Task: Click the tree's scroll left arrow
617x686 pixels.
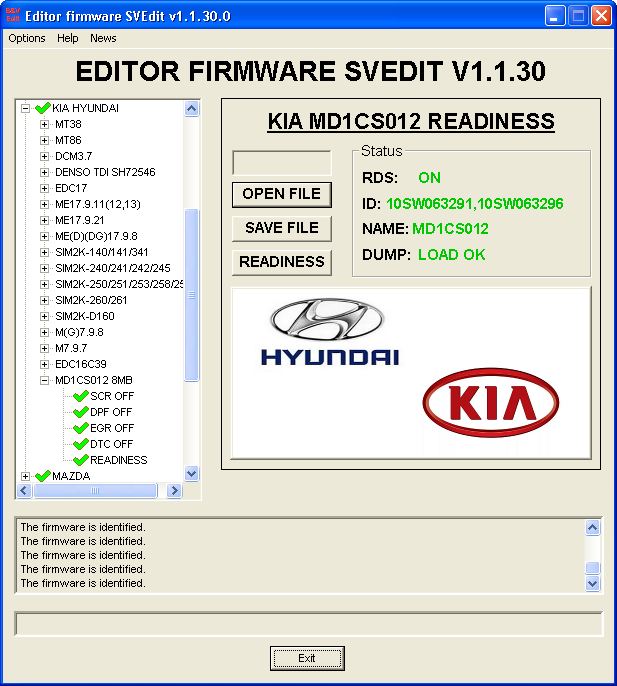Action: 24,491
